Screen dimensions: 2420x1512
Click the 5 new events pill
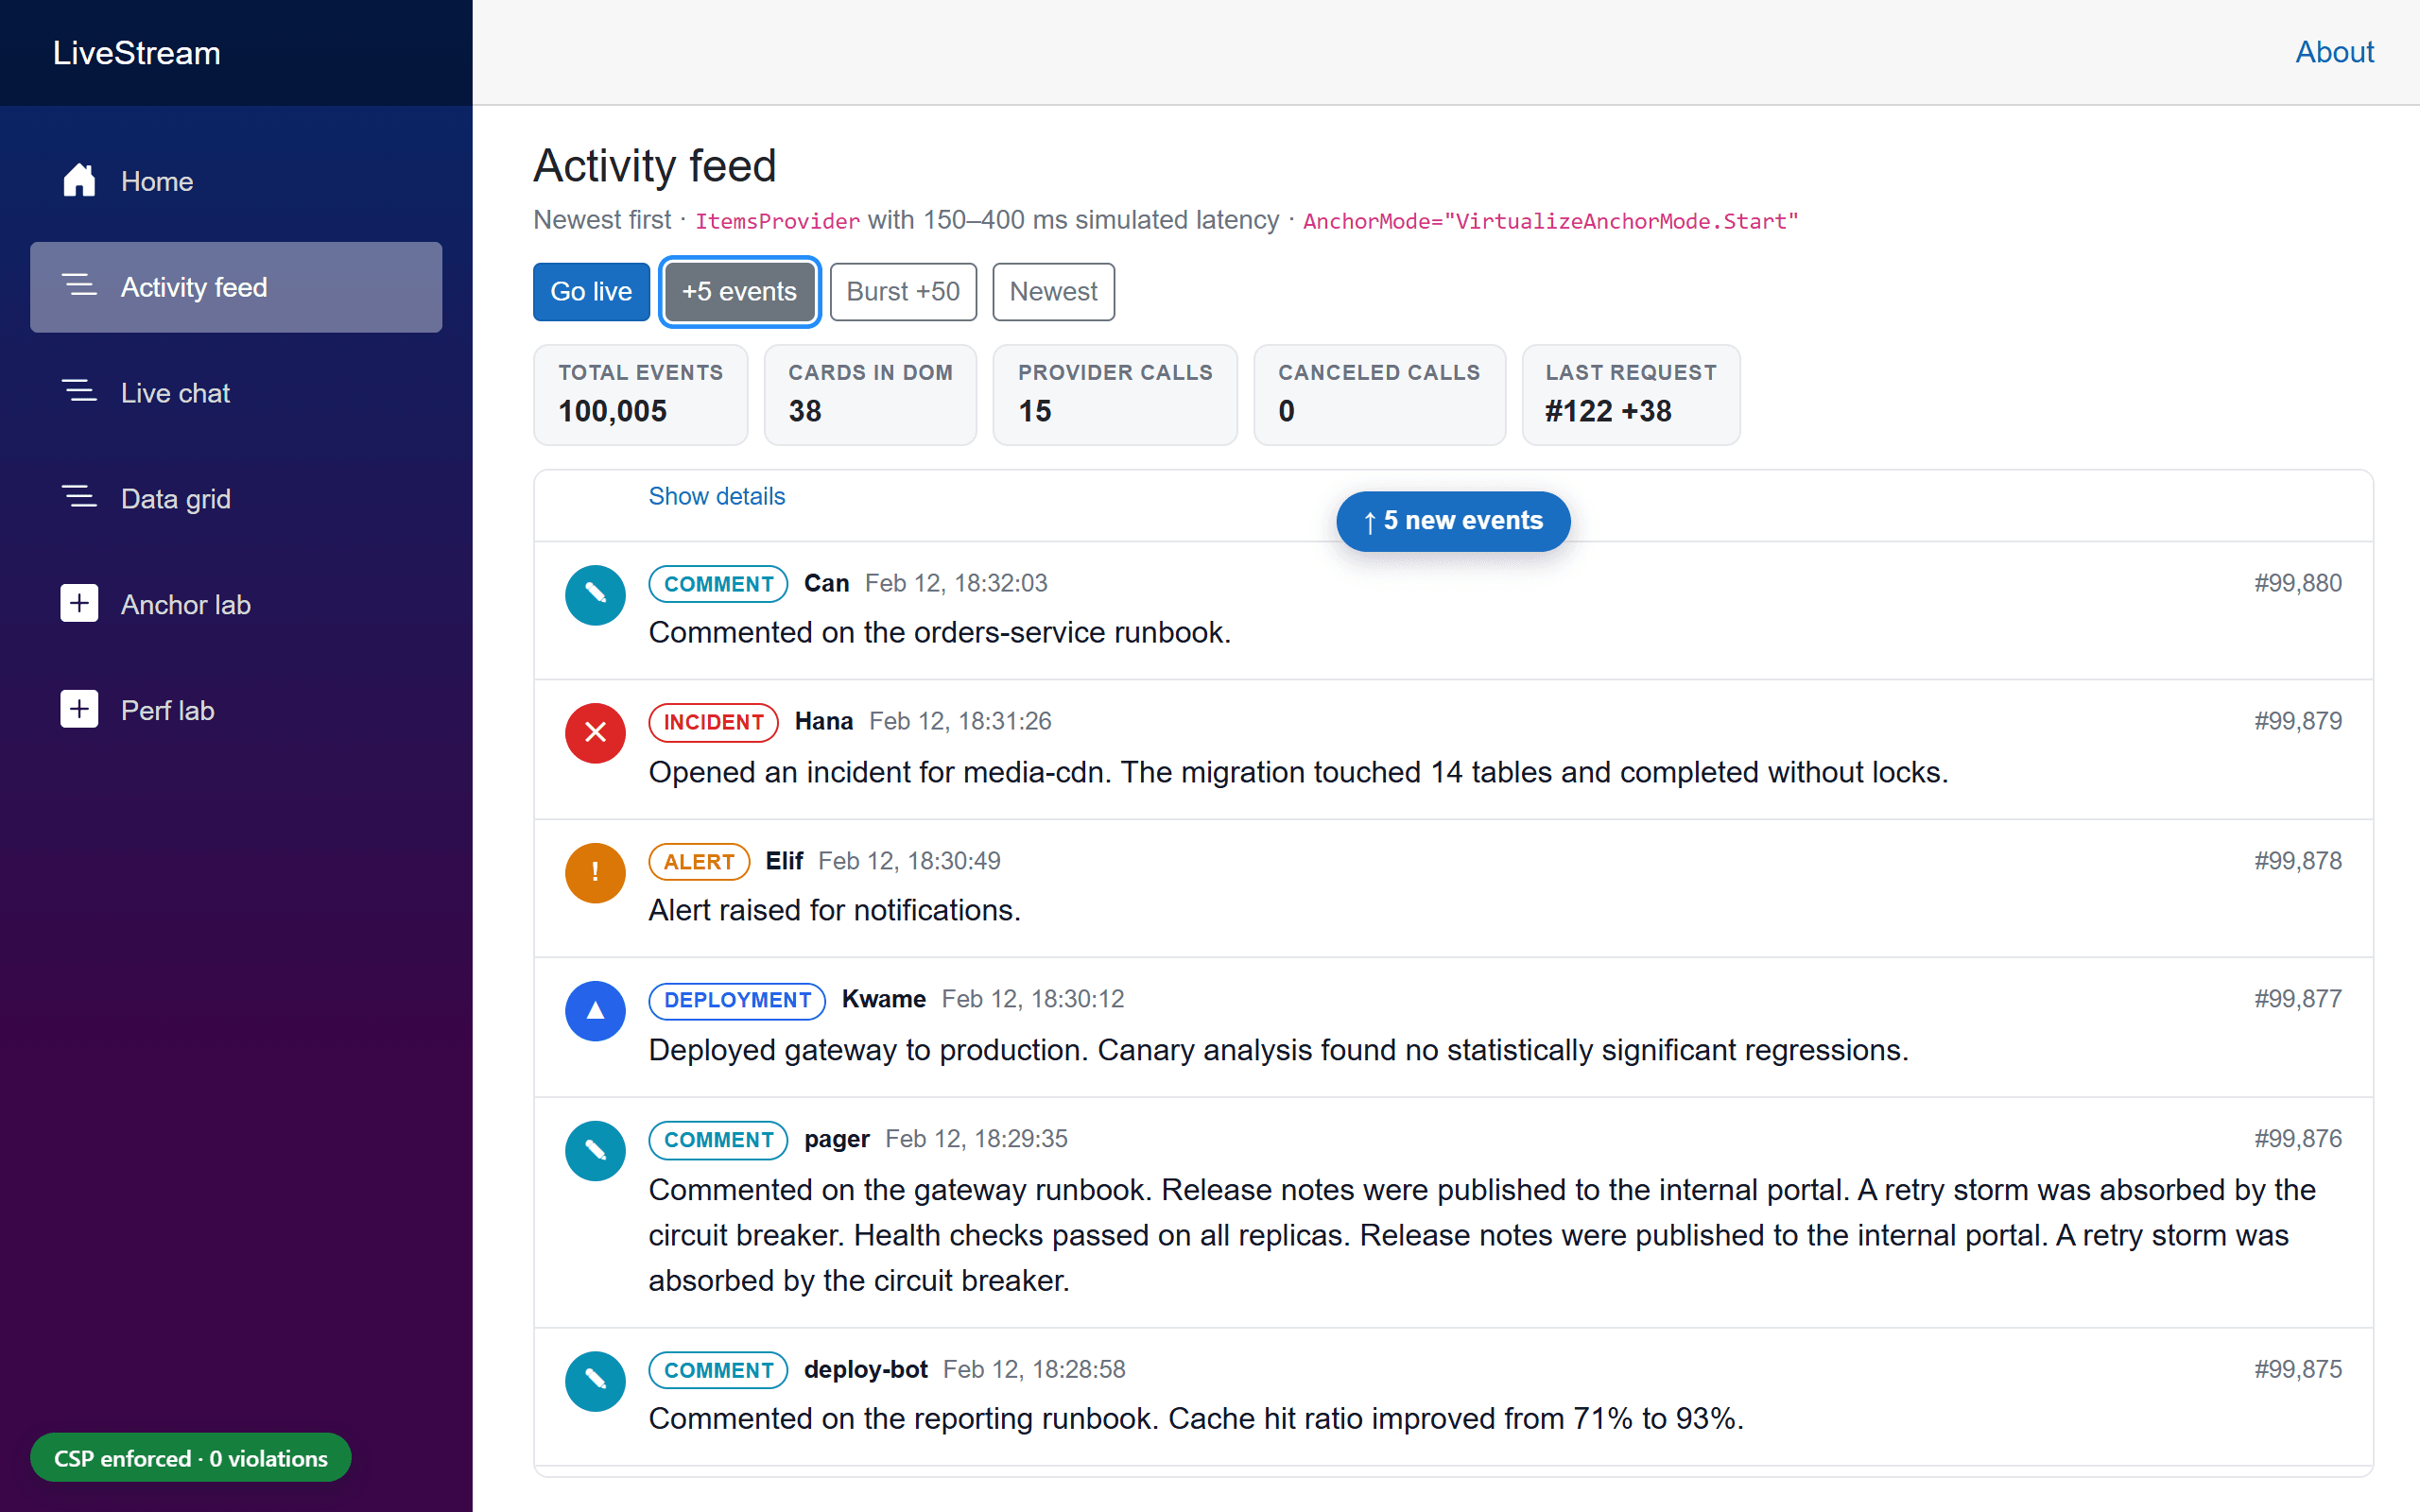coord(1453,521)
